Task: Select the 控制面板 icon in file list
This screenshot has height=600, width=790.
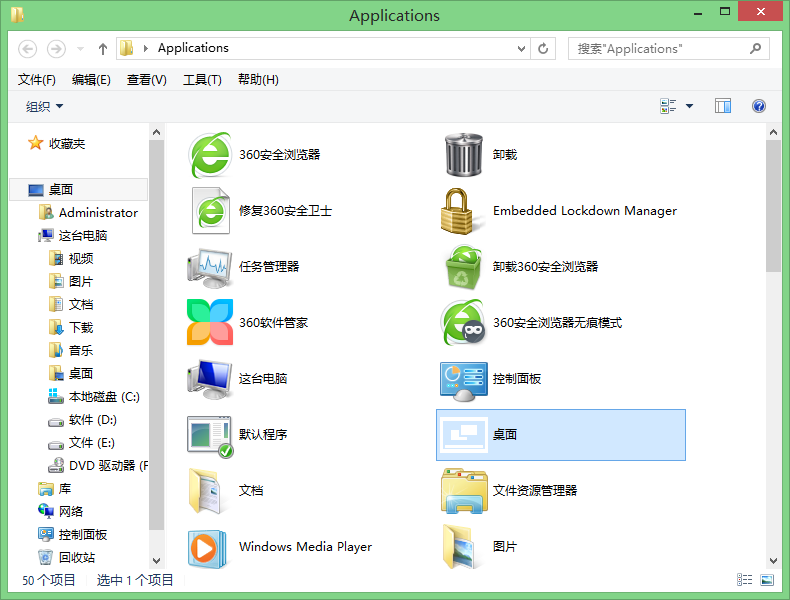Action: click(x=463, y=379)
